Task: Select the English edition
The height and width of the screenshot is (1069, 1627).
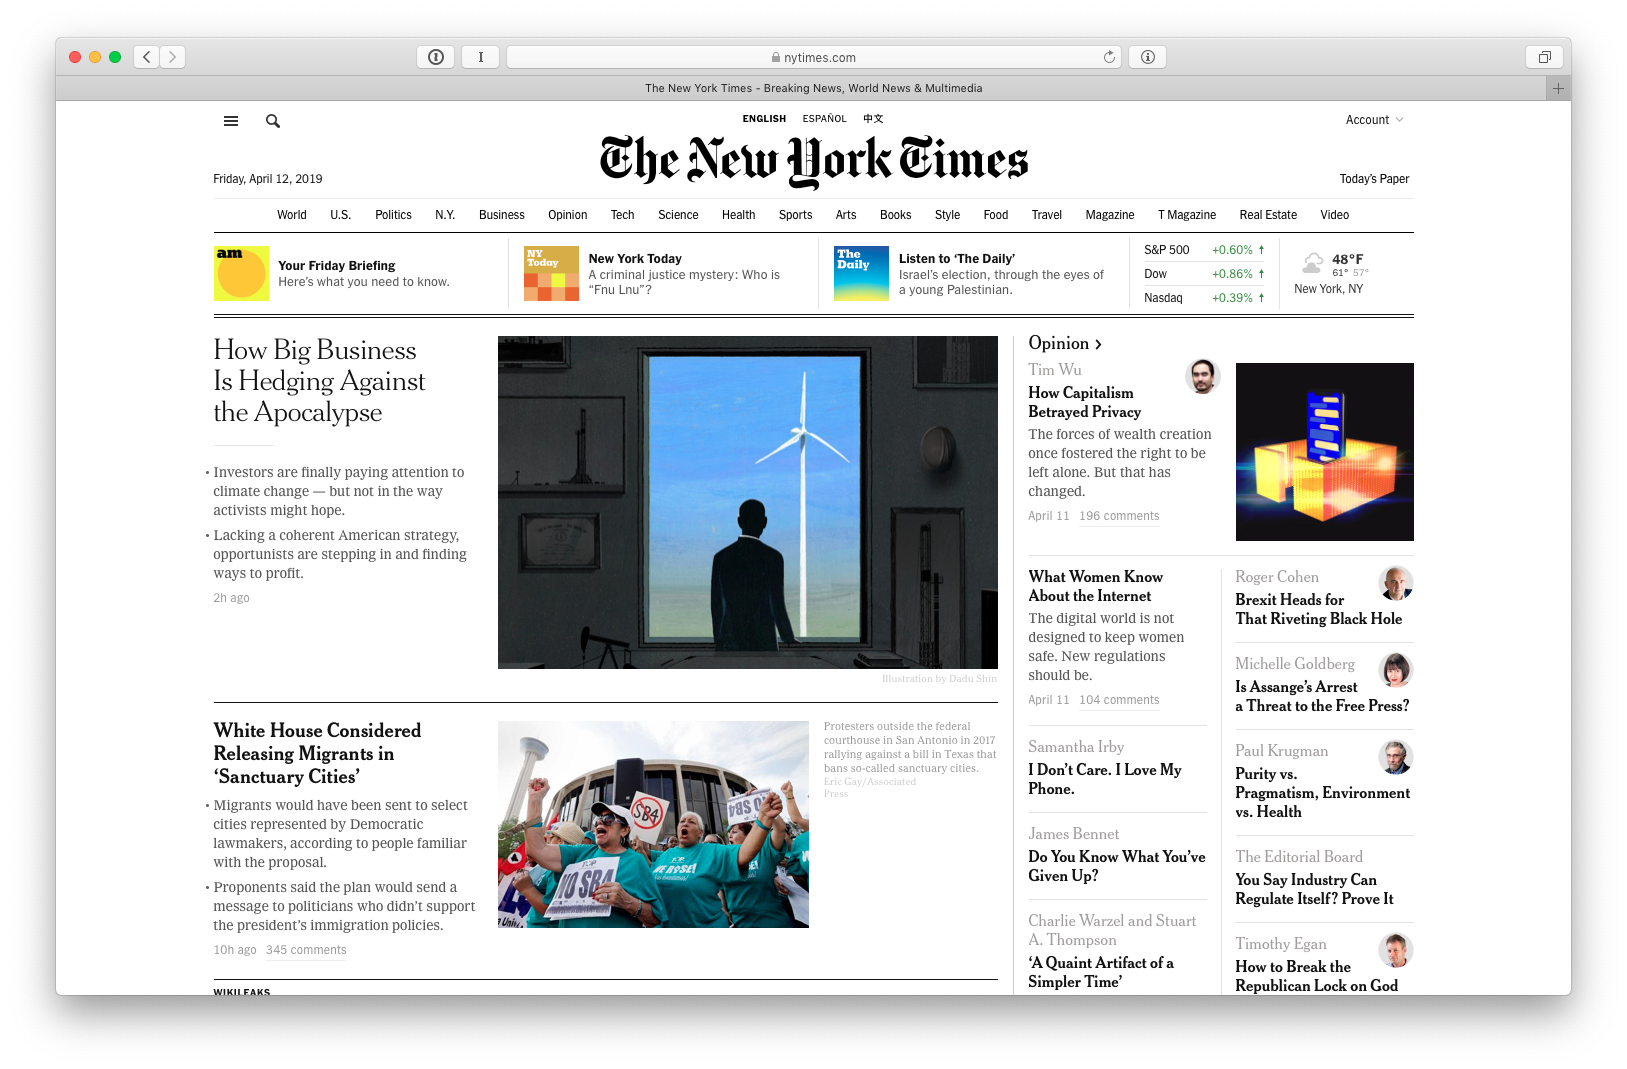Action: (764, 118)
